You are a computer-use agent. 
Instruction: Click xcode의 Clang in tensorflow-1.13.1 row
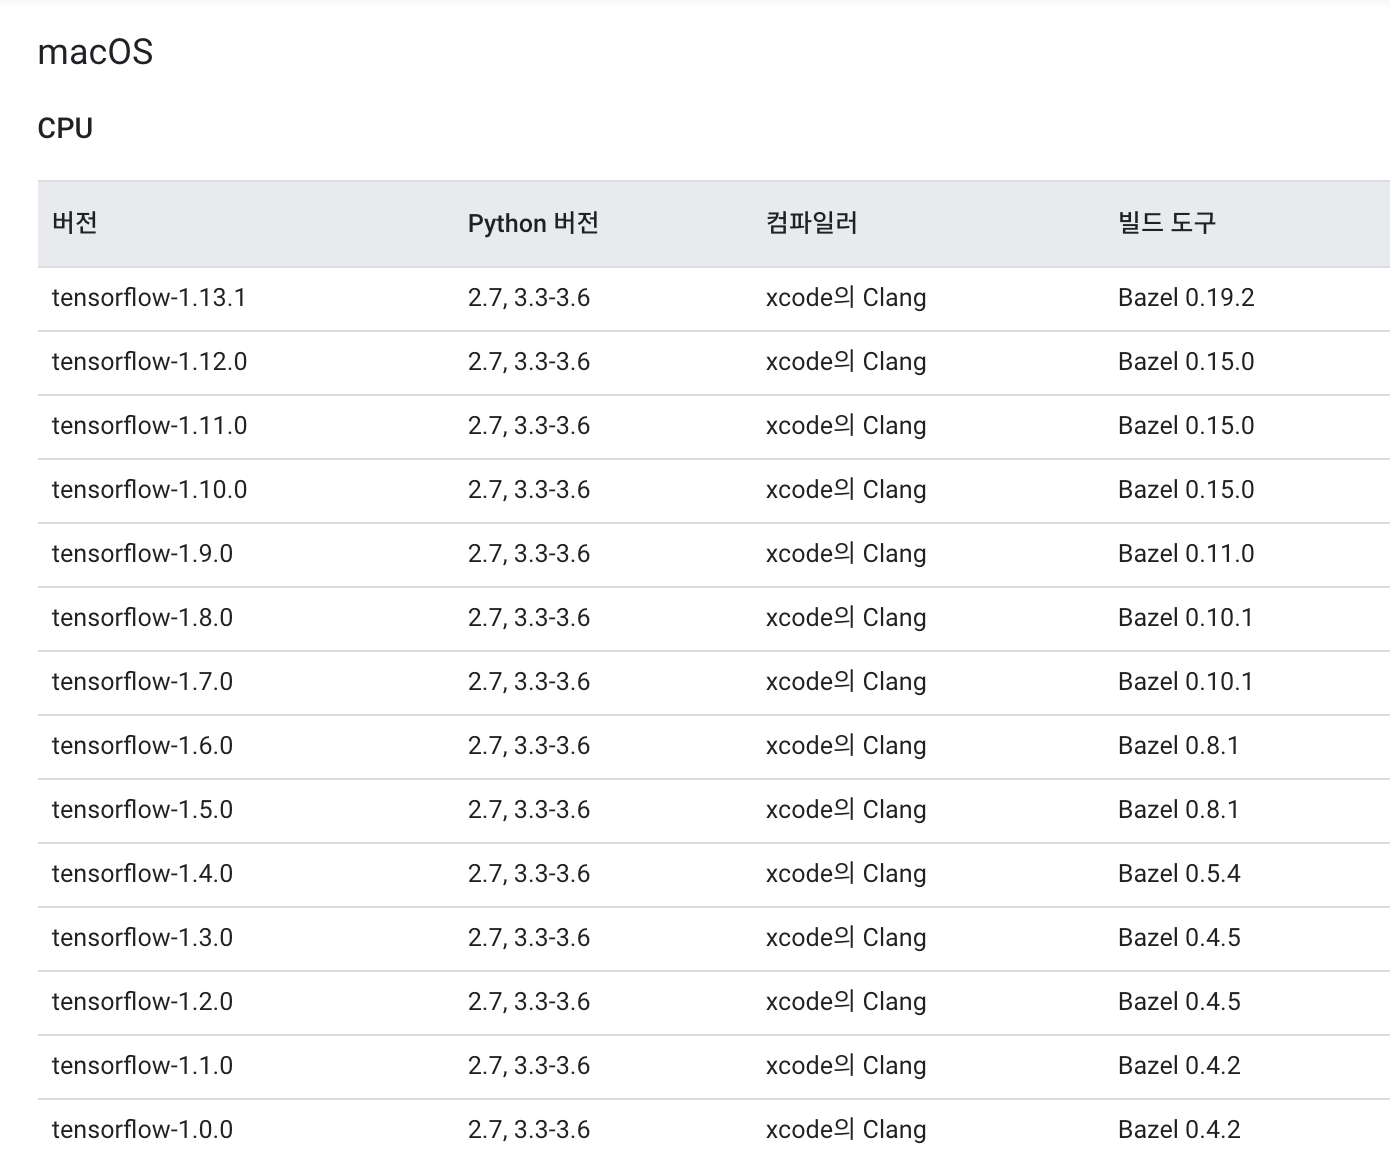[846, 298]
